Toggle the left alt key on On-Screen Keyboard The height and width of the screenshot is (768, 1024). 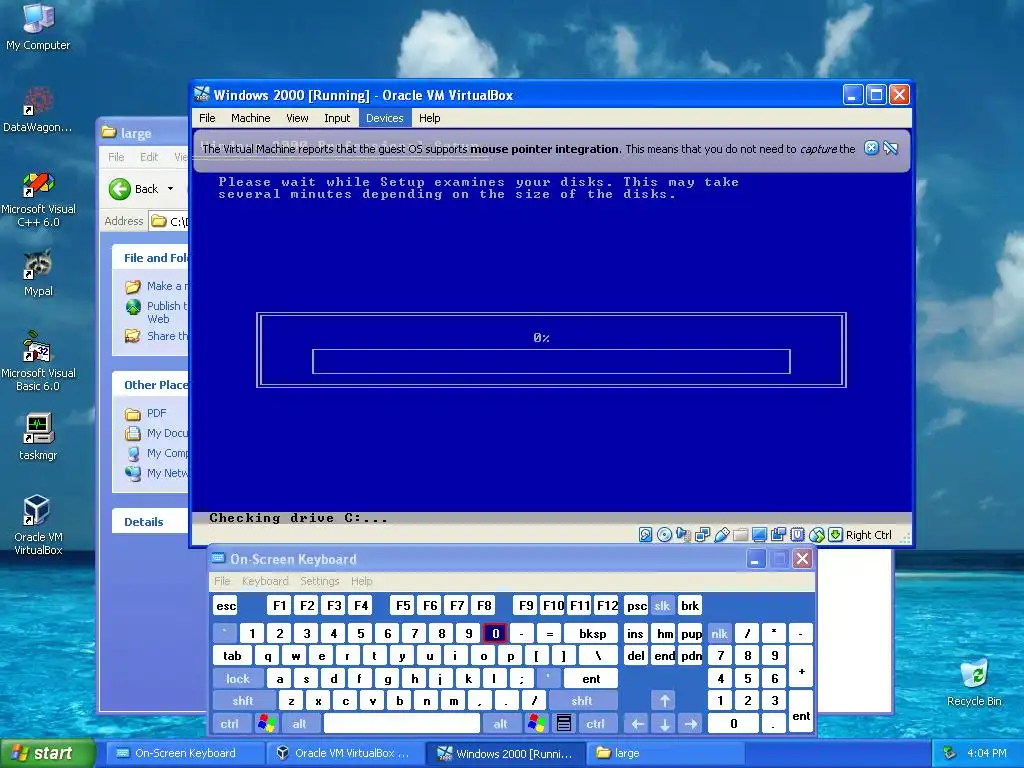coord(300,723)
